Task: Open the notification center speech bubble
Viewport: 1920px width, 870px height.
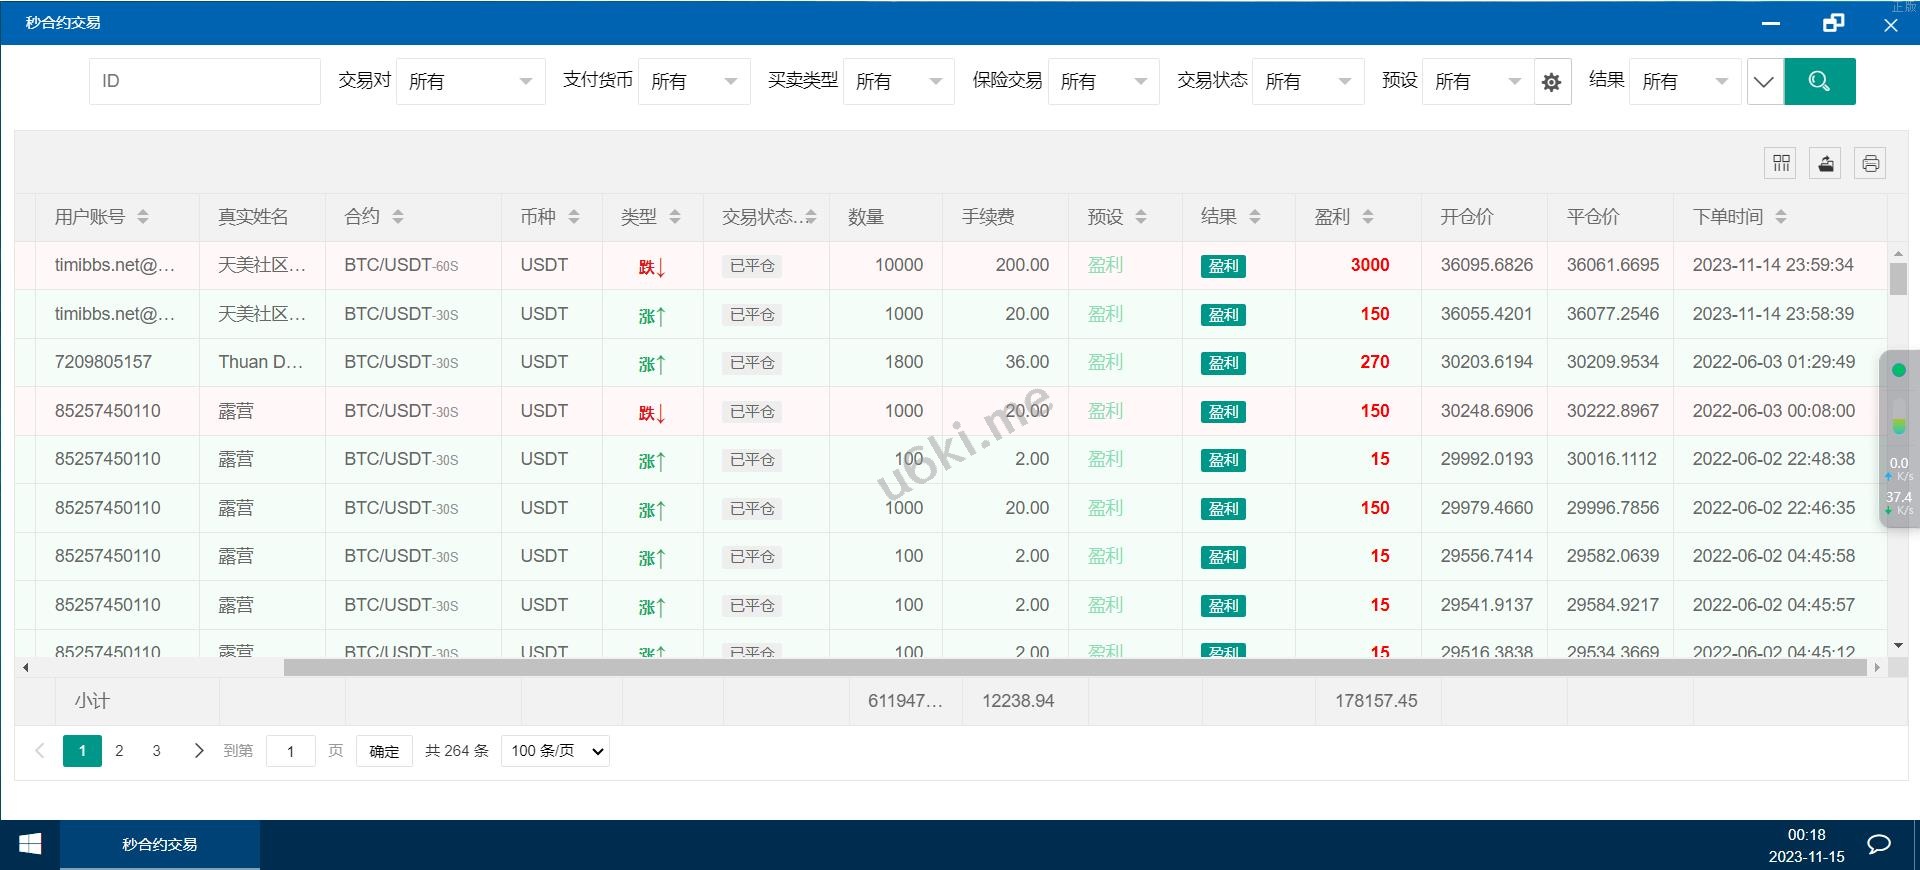Action: coord(1879,845)
